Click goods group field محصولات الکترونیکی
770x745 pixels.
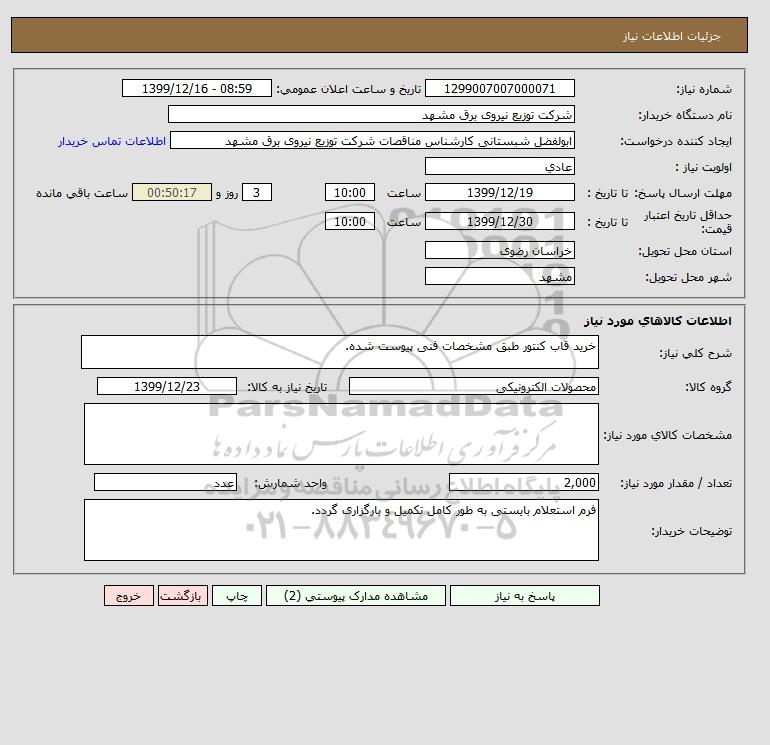(x=473, y=386)
